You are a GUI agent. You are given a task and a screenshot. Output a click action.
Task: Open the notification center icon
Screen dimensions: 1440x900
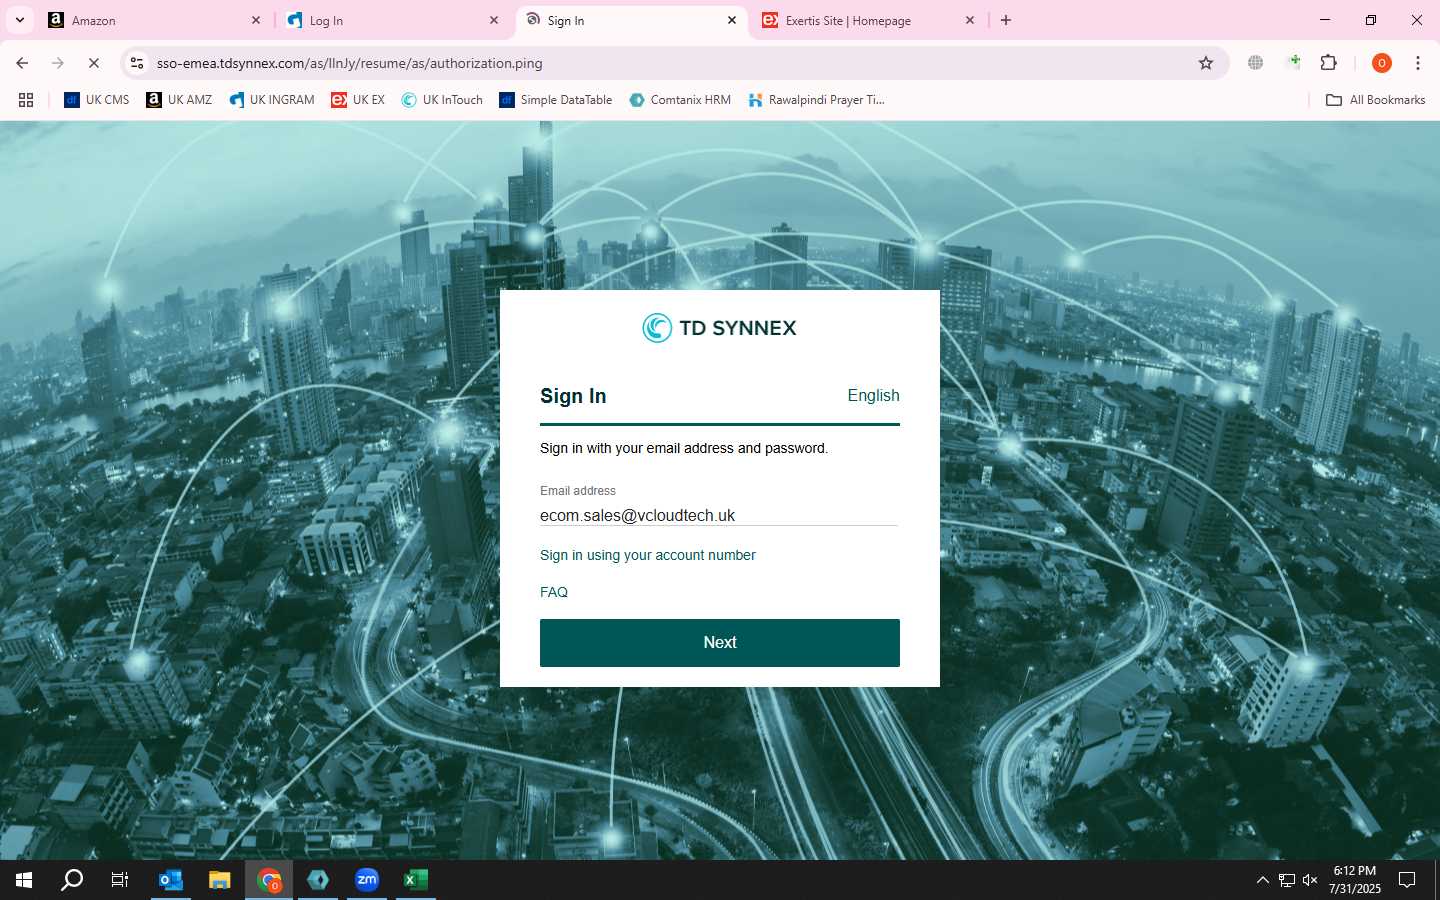[x=1407, y=880]
